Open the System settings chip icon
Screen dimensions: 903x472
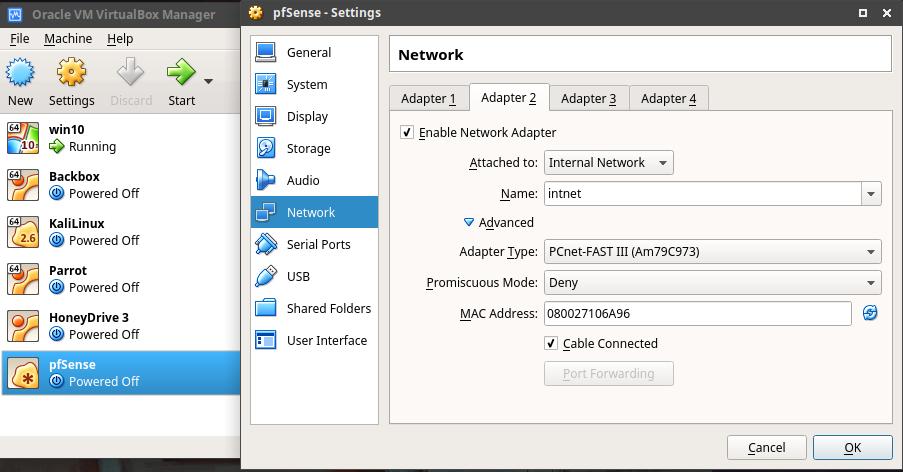(265, 84)
